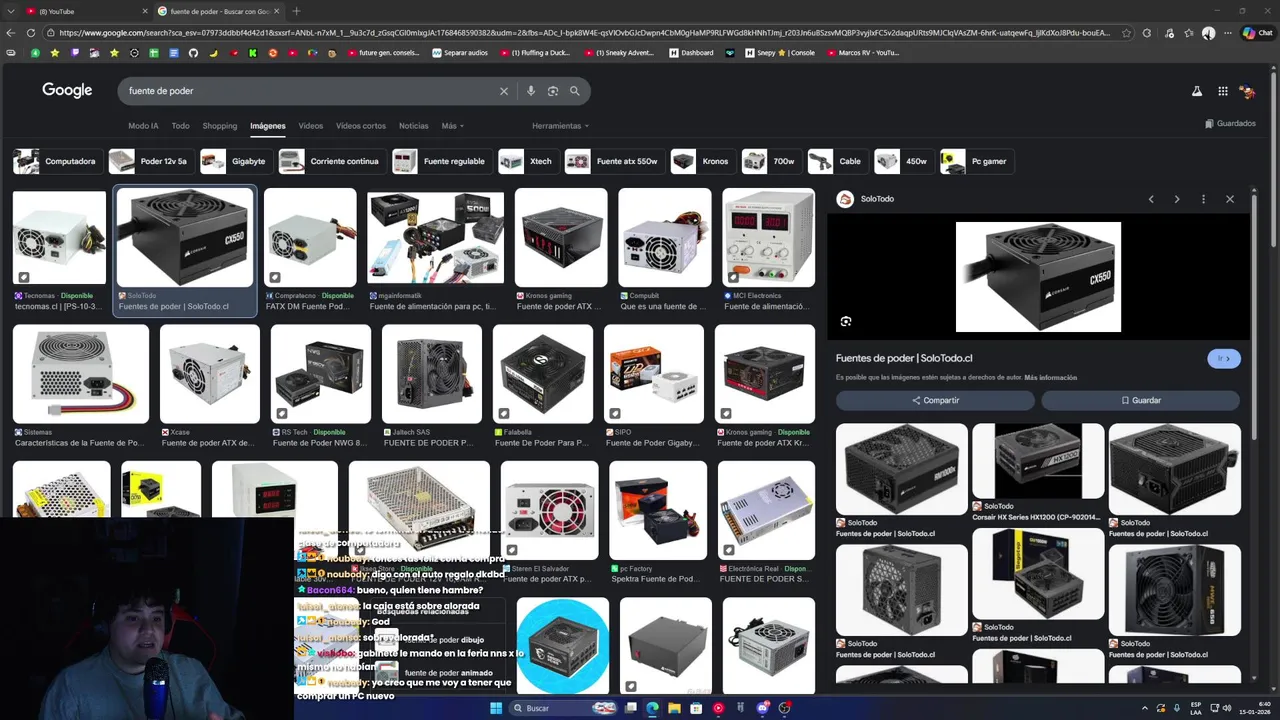Screen dimensions: 1280x720
Task: Open Discord from the taskbar
Action: (x=764, y=708)
